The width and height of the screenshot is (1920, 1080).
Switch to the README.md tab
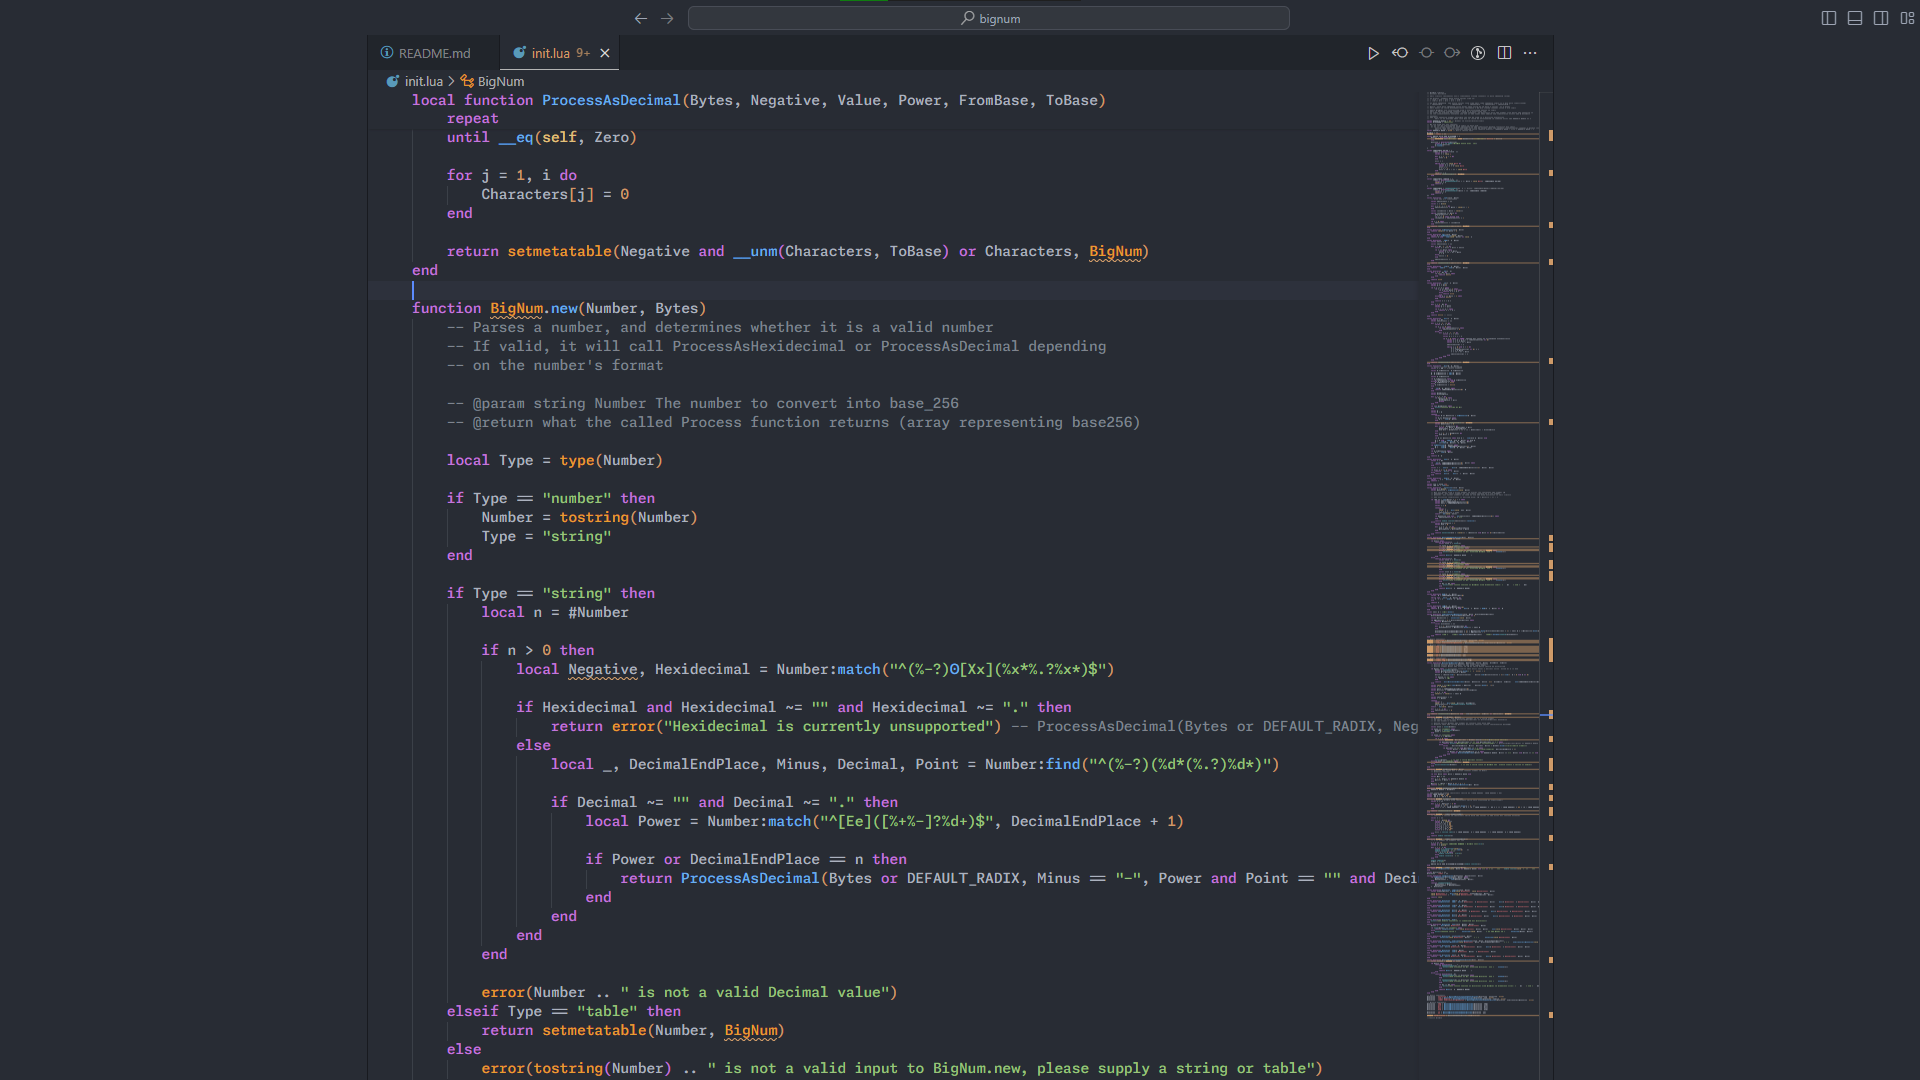433,53
